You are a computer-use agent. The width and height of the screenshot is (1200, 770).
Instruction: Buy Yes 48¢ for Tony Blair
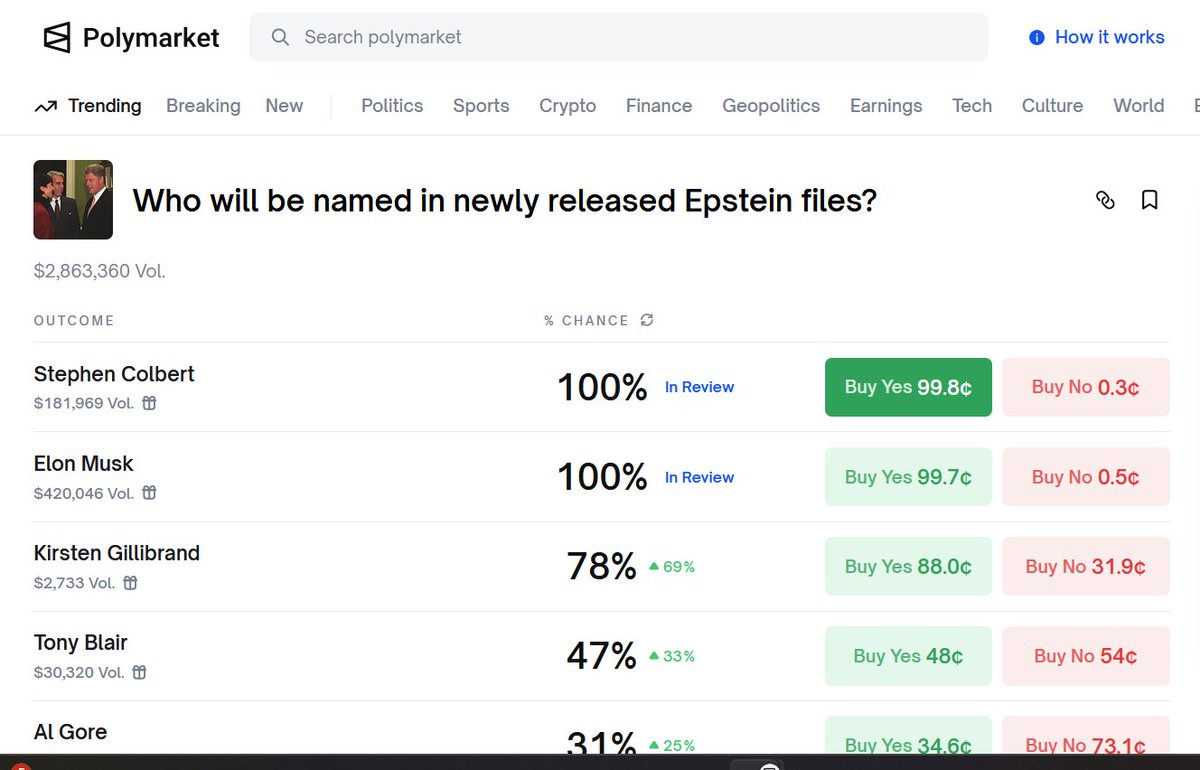(x=908, y=656)
